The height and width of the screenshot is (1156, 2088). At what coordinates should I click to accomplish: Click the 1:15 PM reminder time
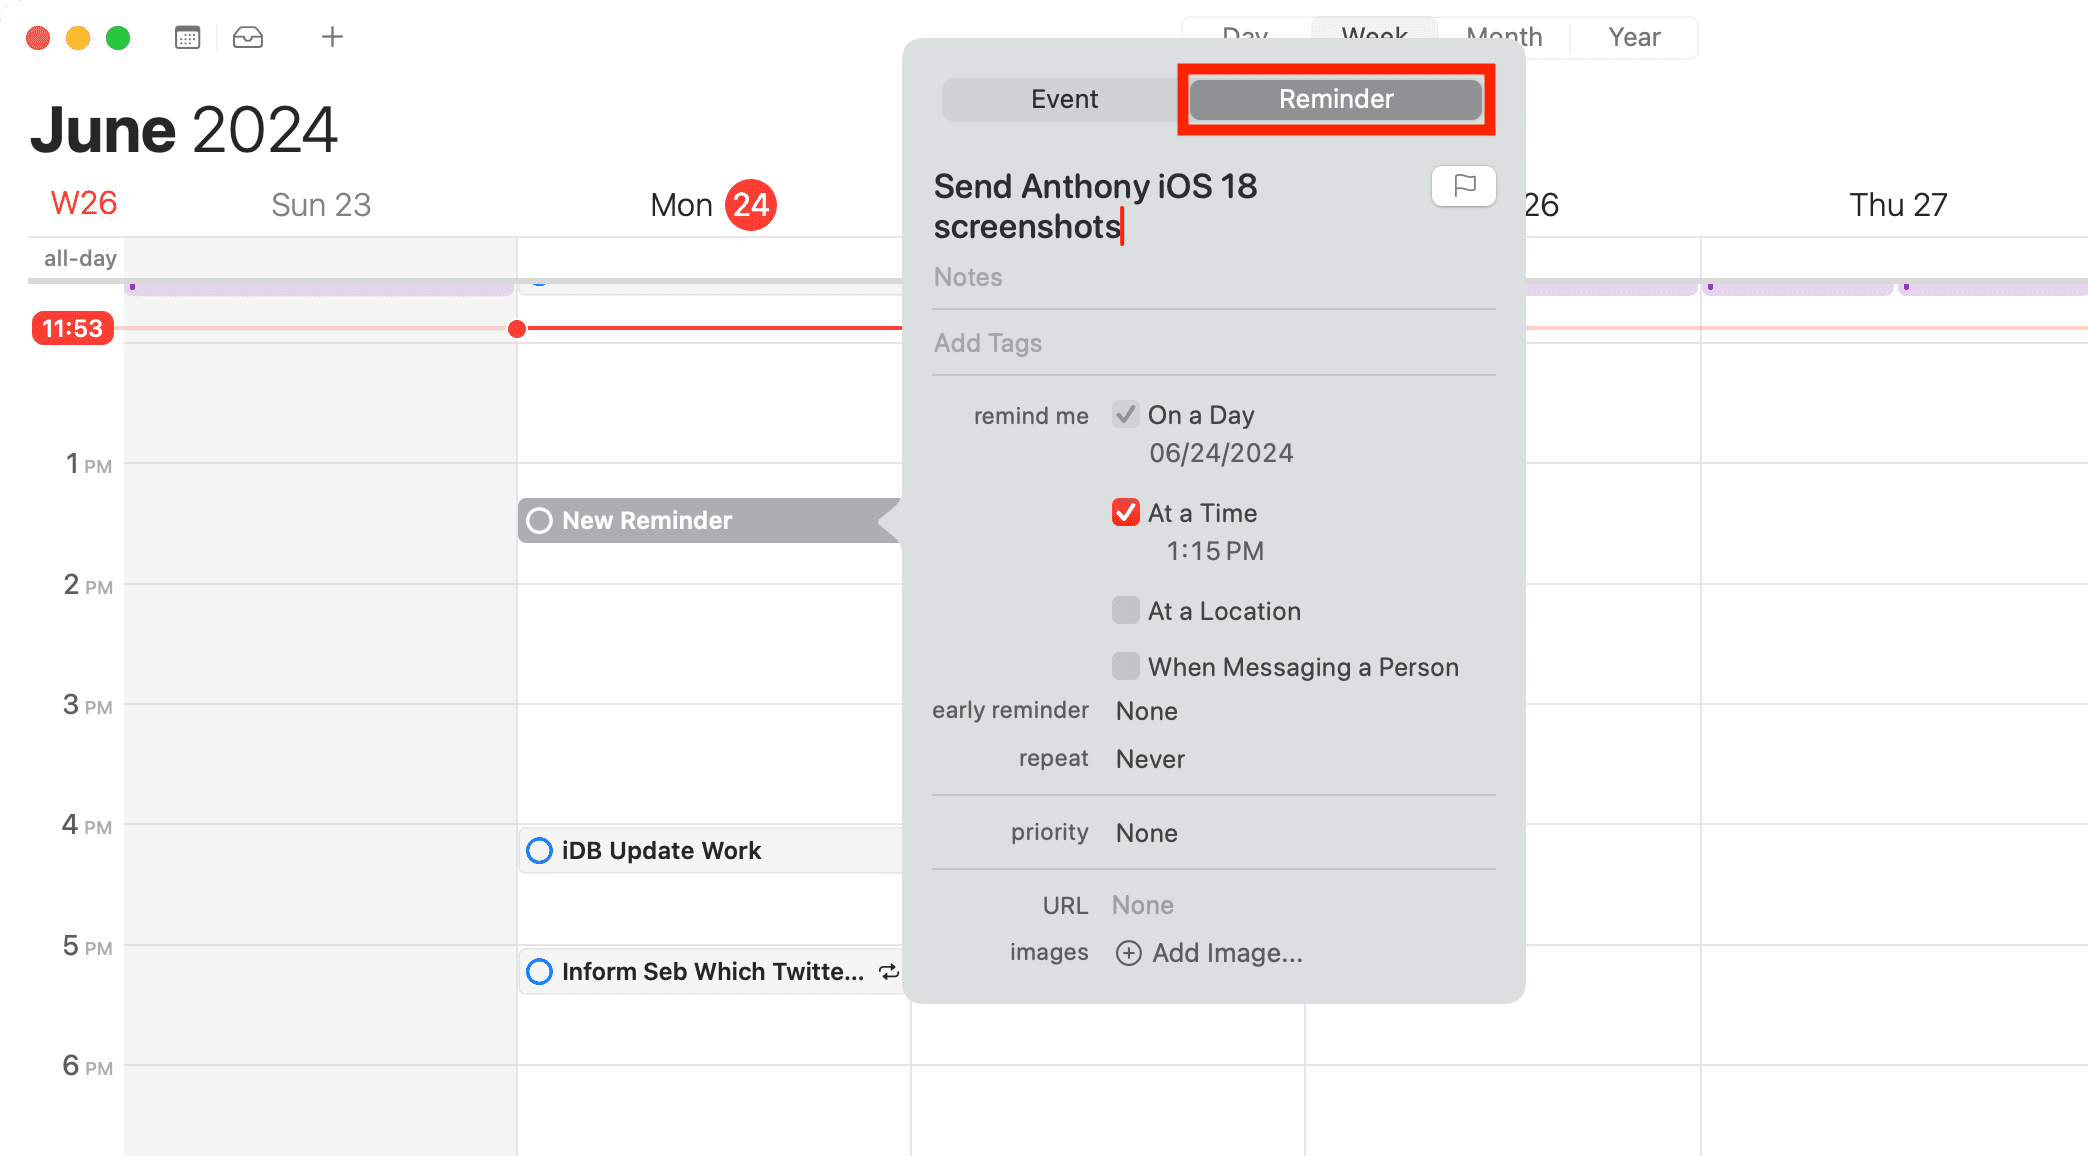pos(1215,551)
